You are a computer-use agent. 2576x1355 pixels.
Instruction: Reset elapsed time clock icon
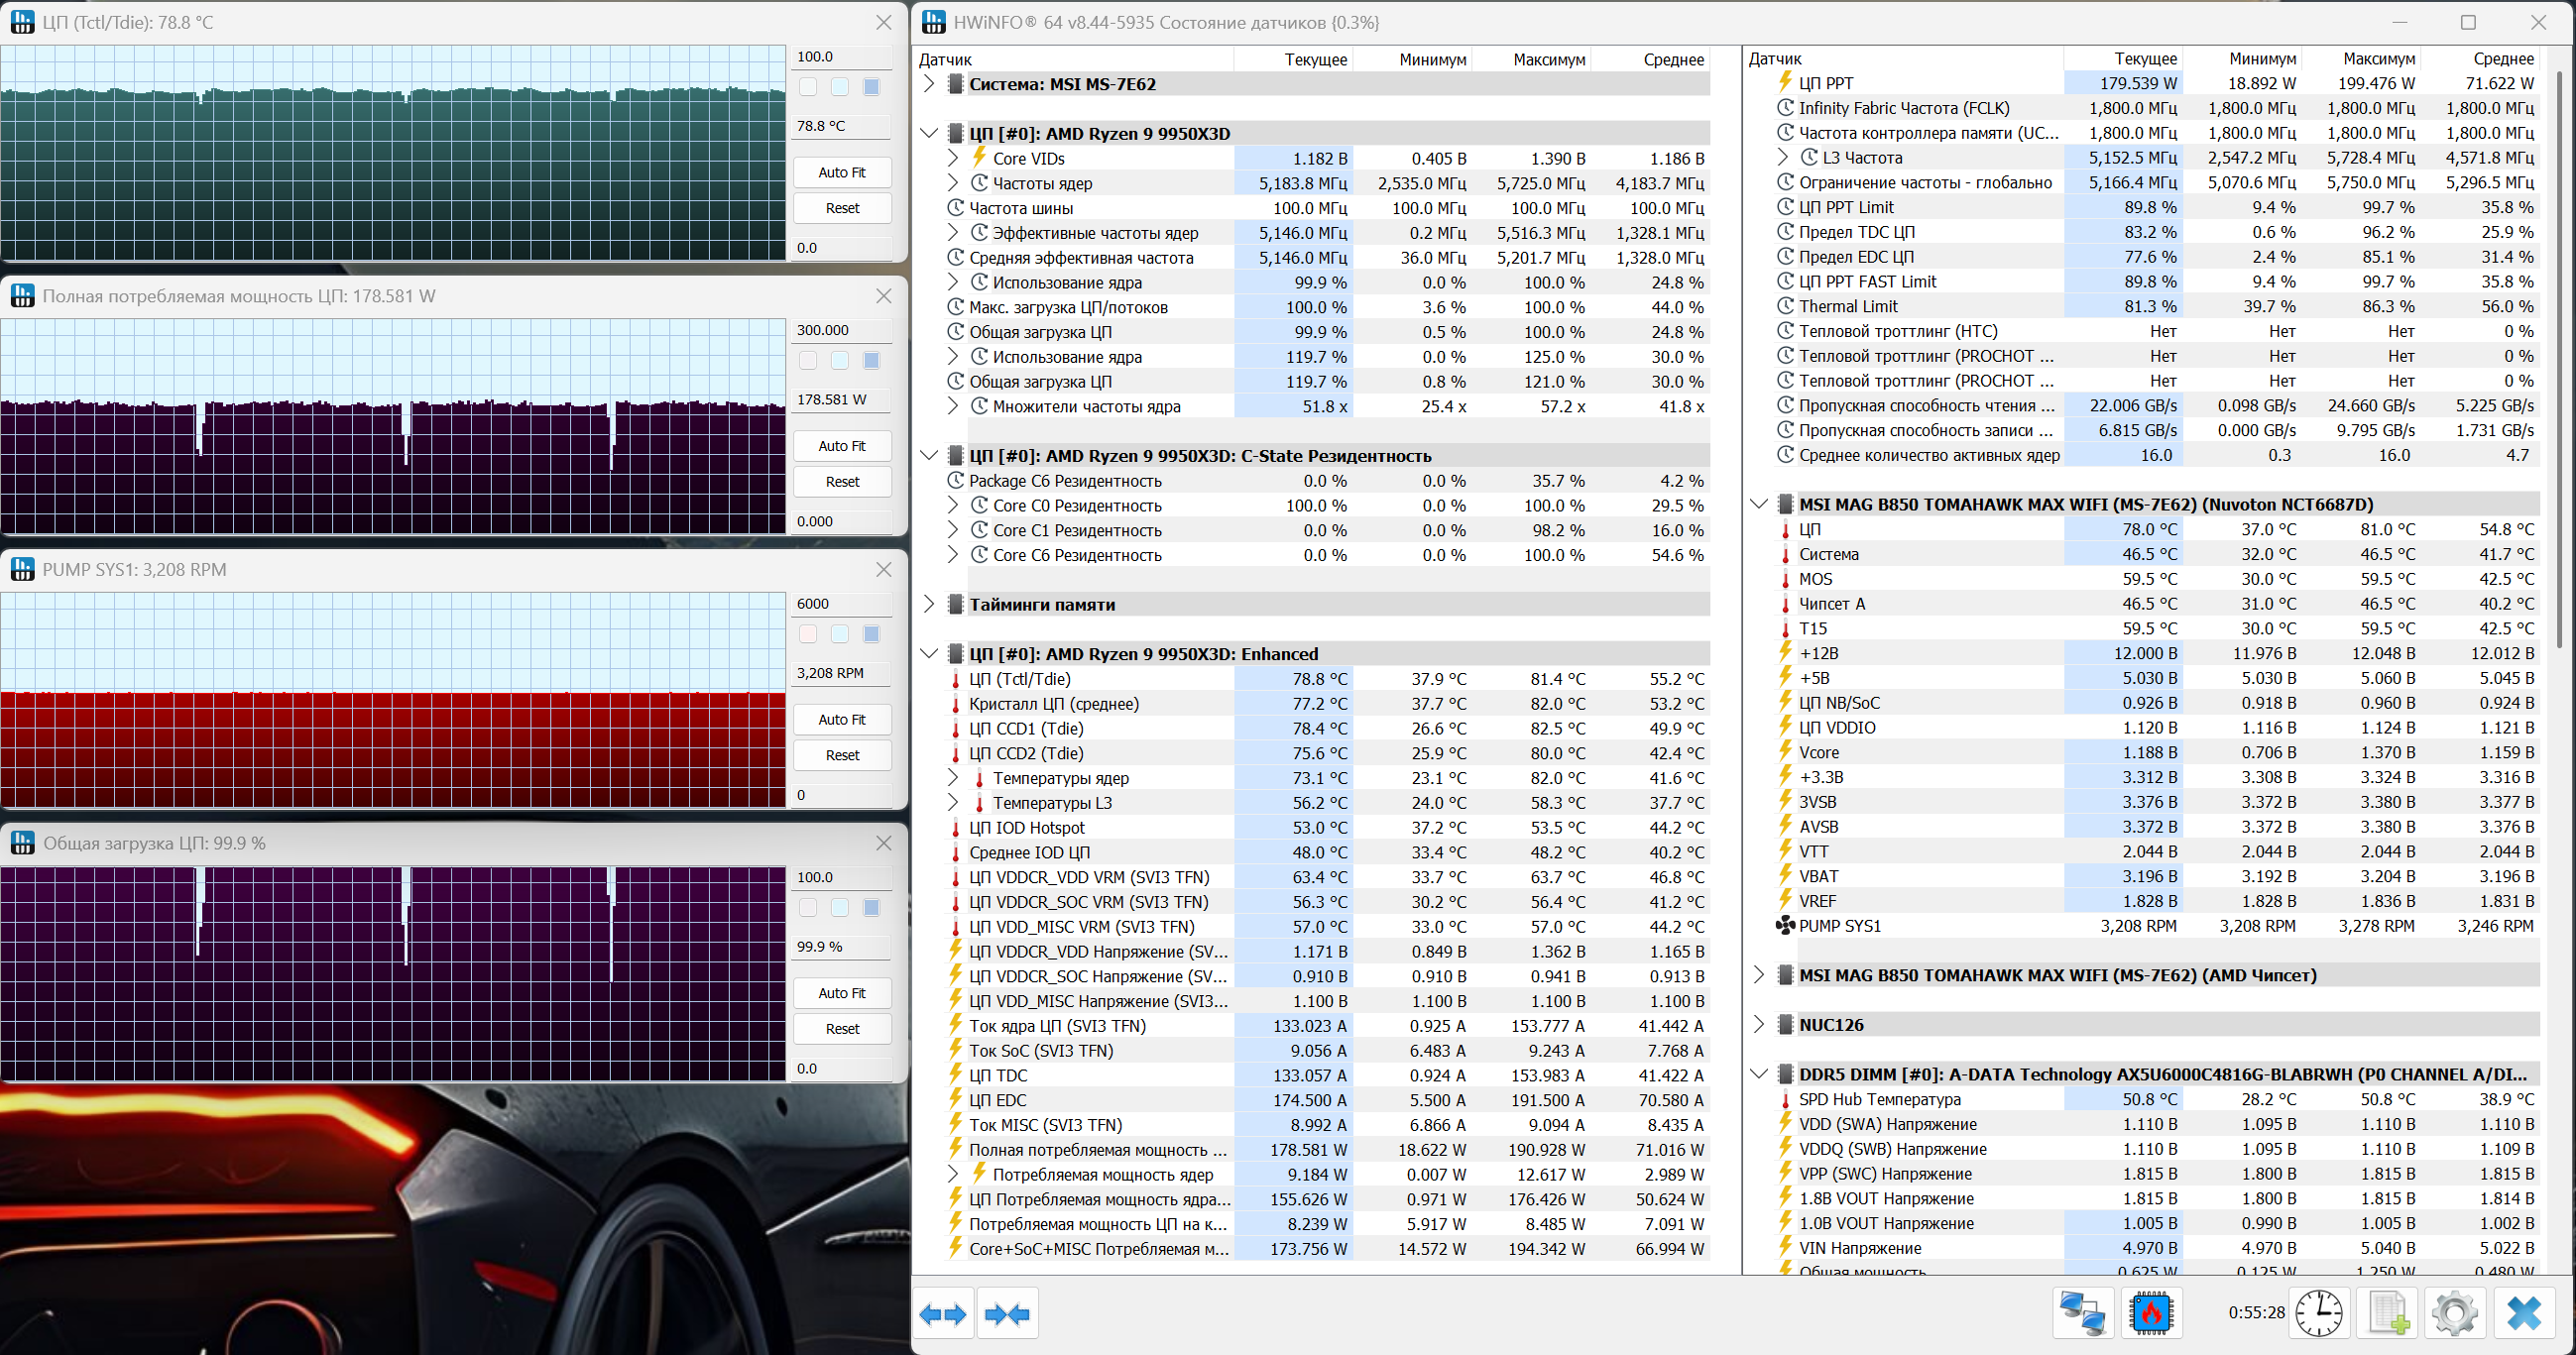[2318, 1314]
